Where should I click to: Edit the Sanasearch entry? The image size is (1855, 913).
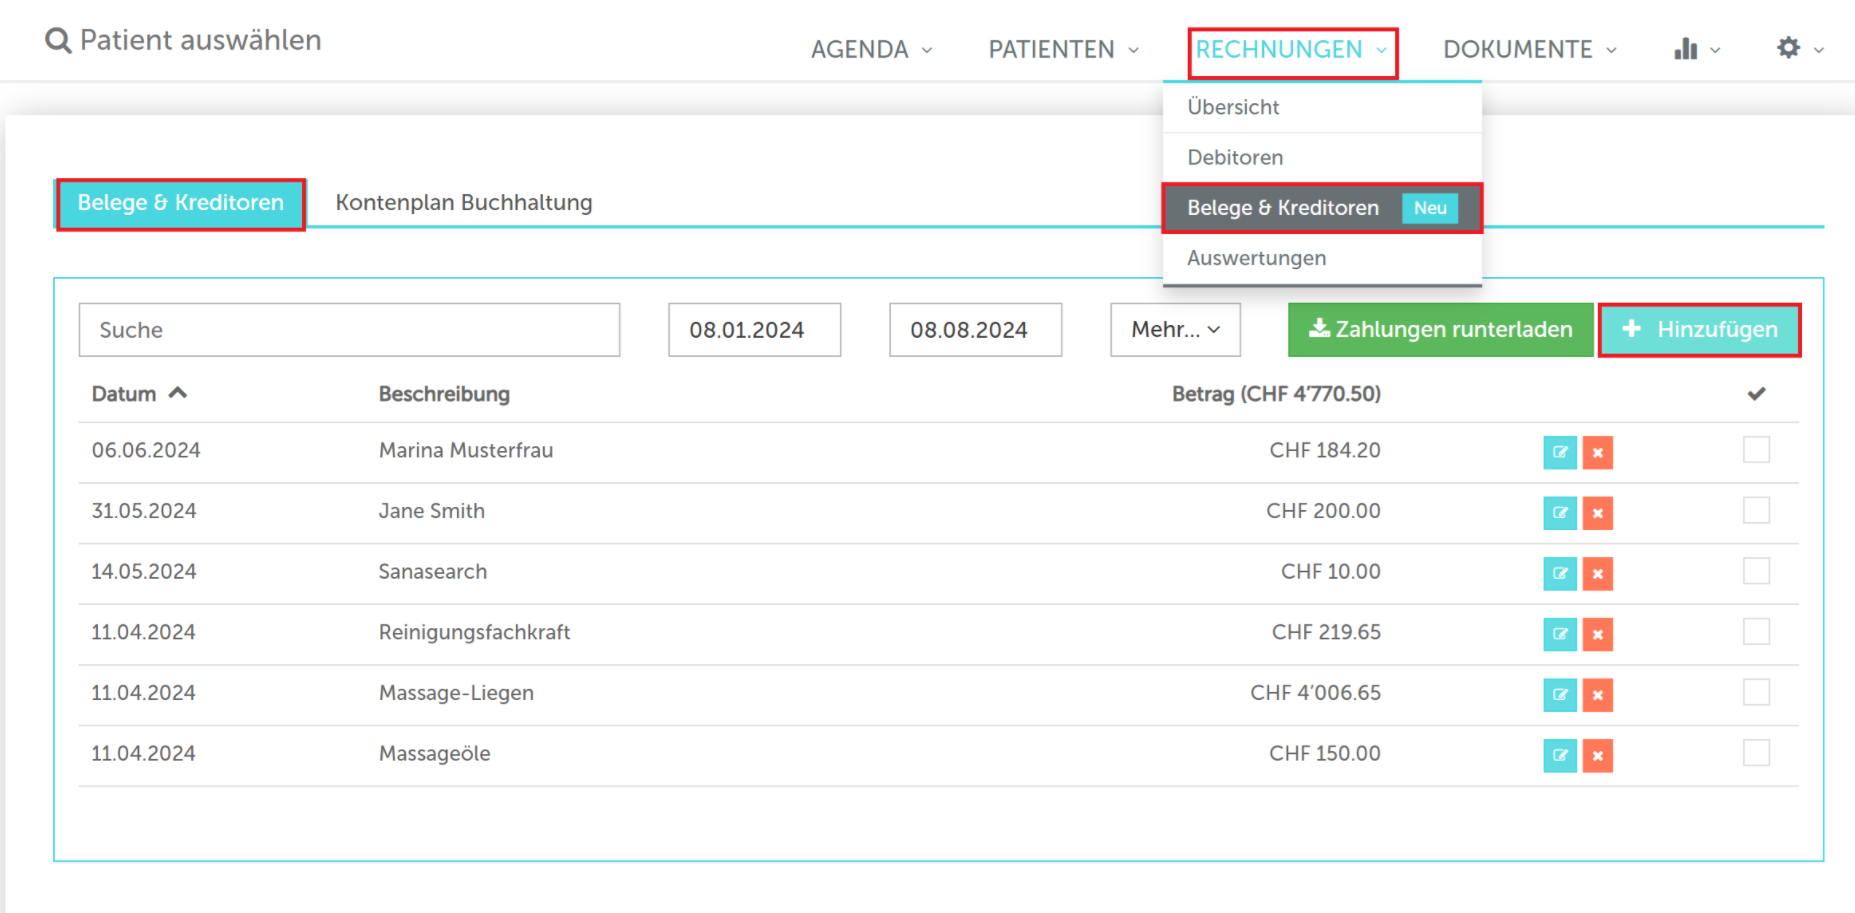pos(1560,574)
